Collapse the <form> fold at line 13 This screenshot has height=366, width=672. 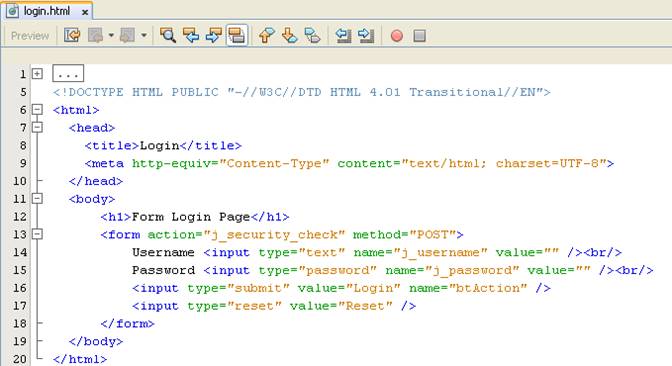coord(37,234)
